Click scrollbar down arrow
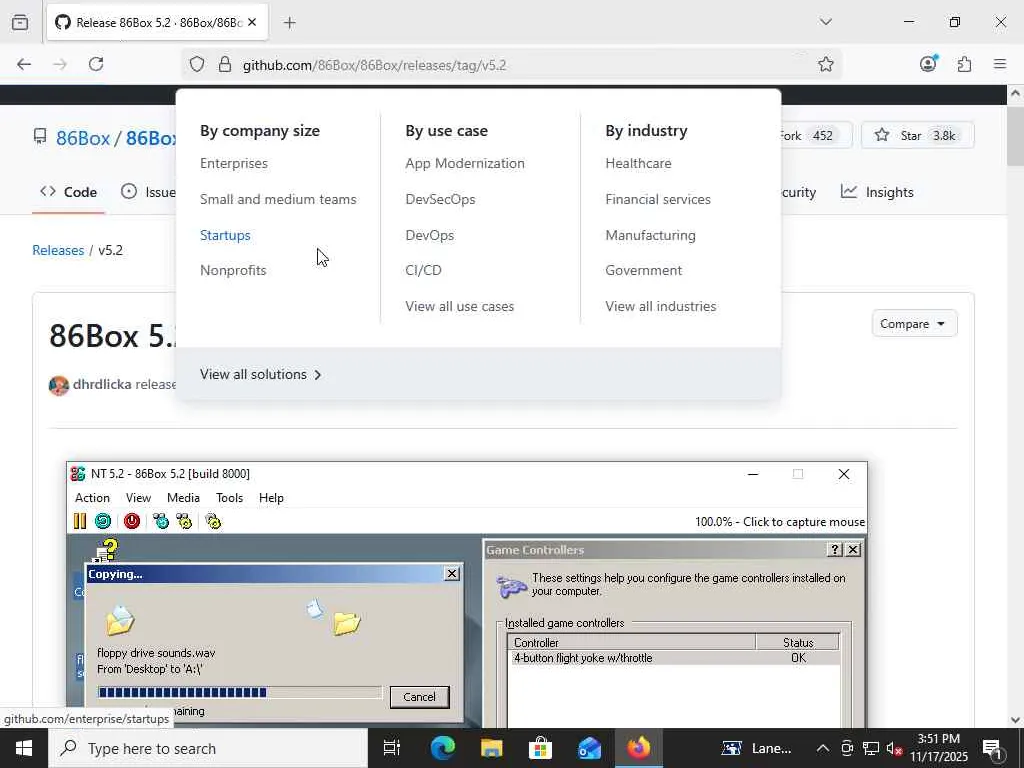 click(x=1015, y=720)
